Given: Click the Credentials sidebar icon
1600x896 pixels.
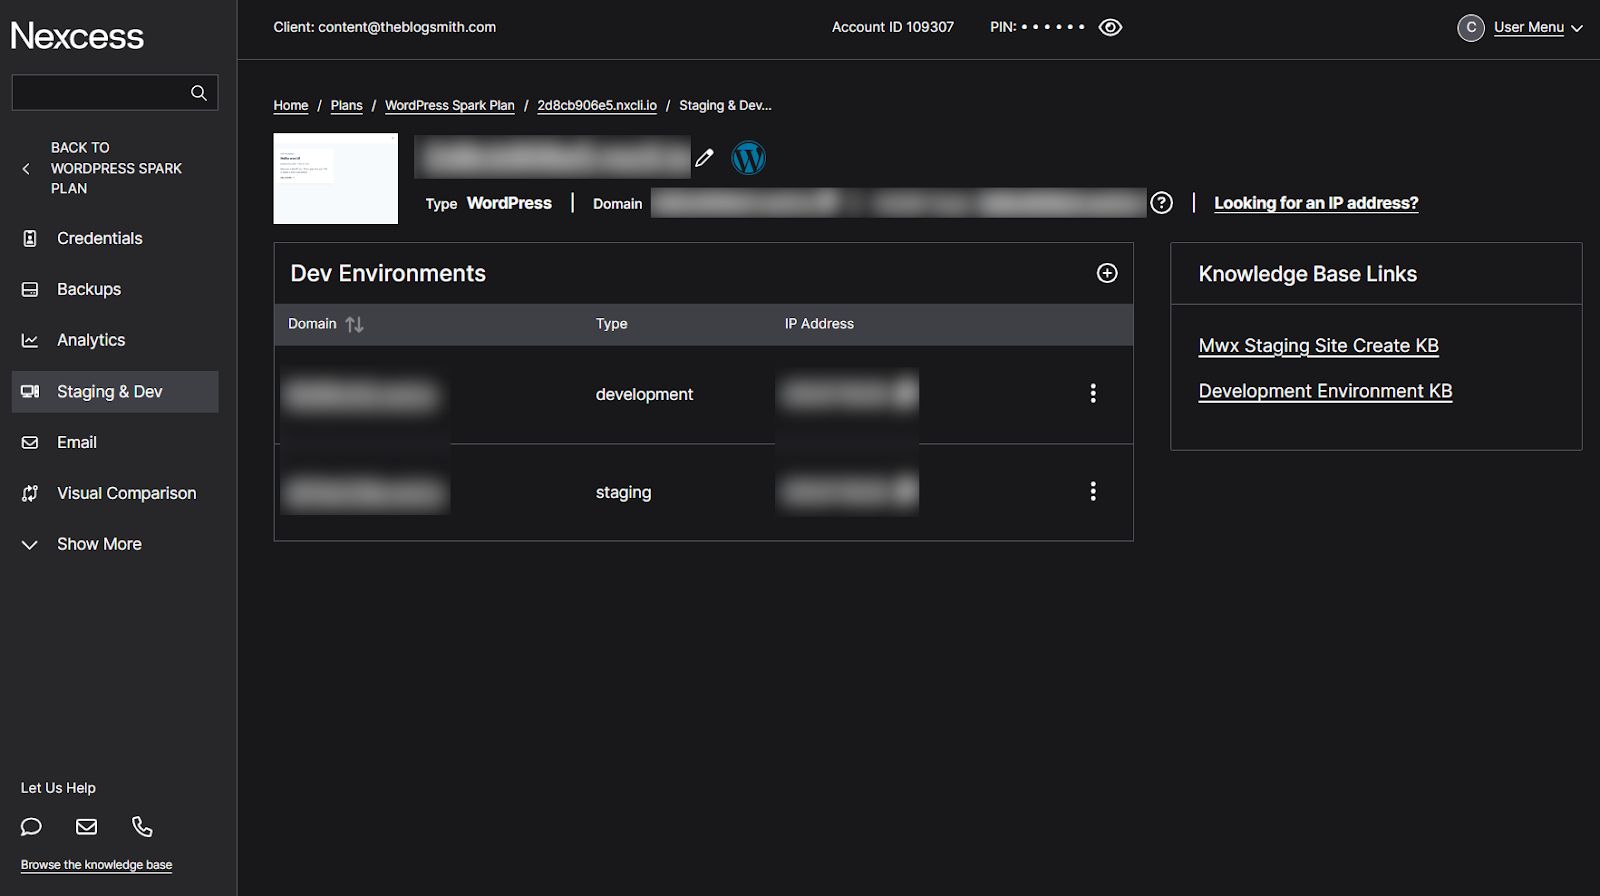Looking at the screenshot, I should click(30, 238).
